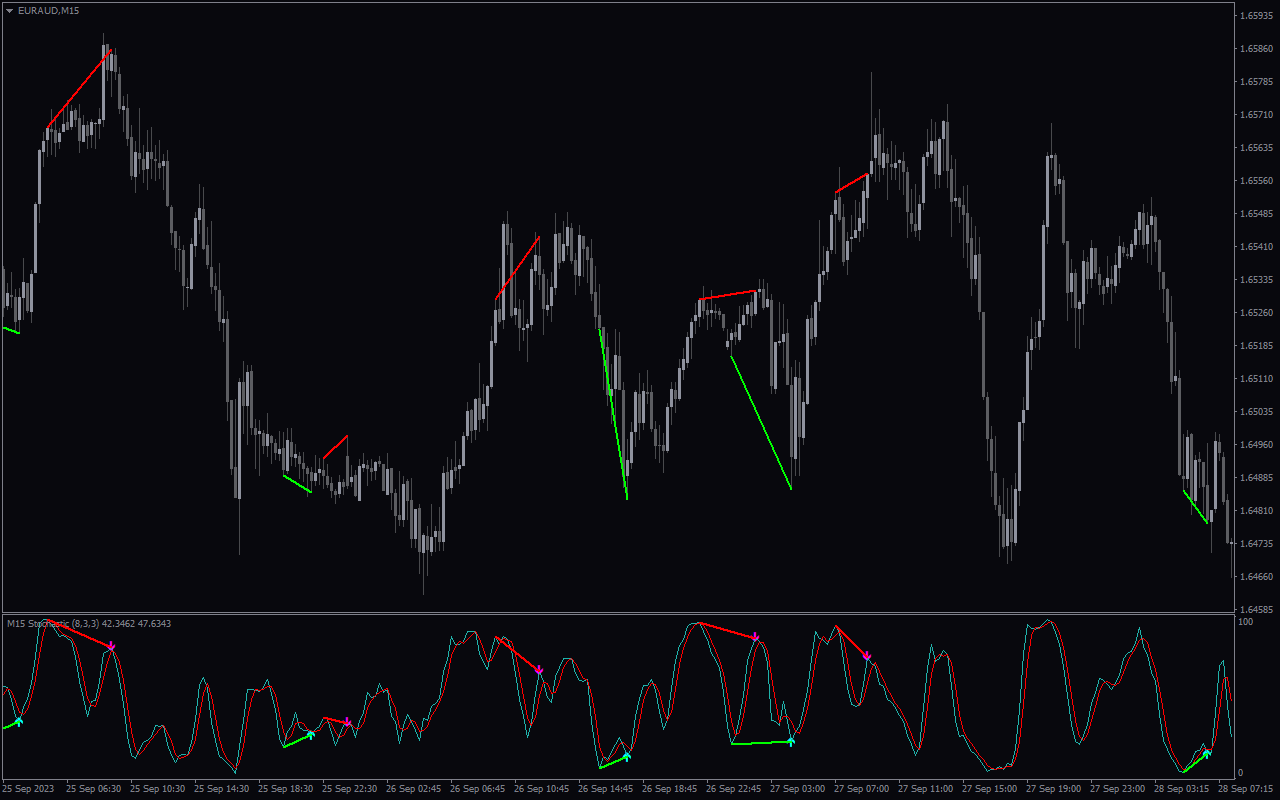Select the flat green stochastic line ending above 27 Sep 03:00
This screenshot has height=800, width=1280.
pyautogui.click(x=761, y=743)
